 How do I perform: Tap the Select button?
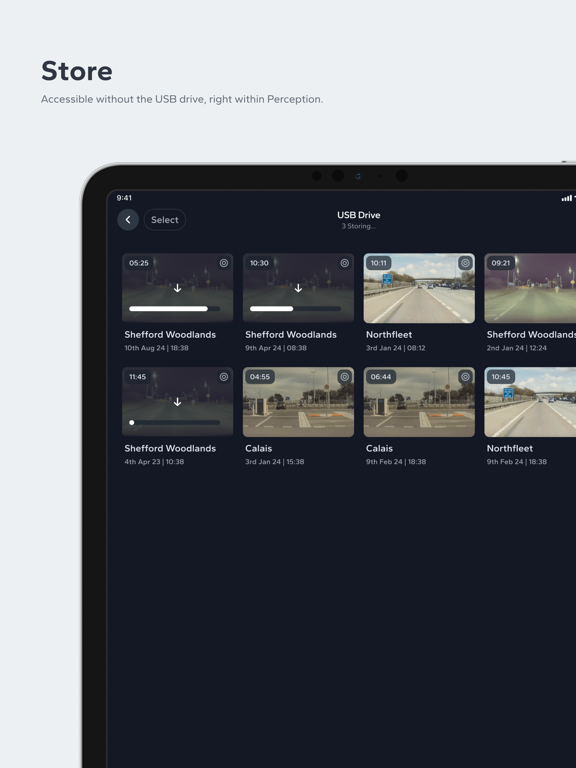coord(165,220)
